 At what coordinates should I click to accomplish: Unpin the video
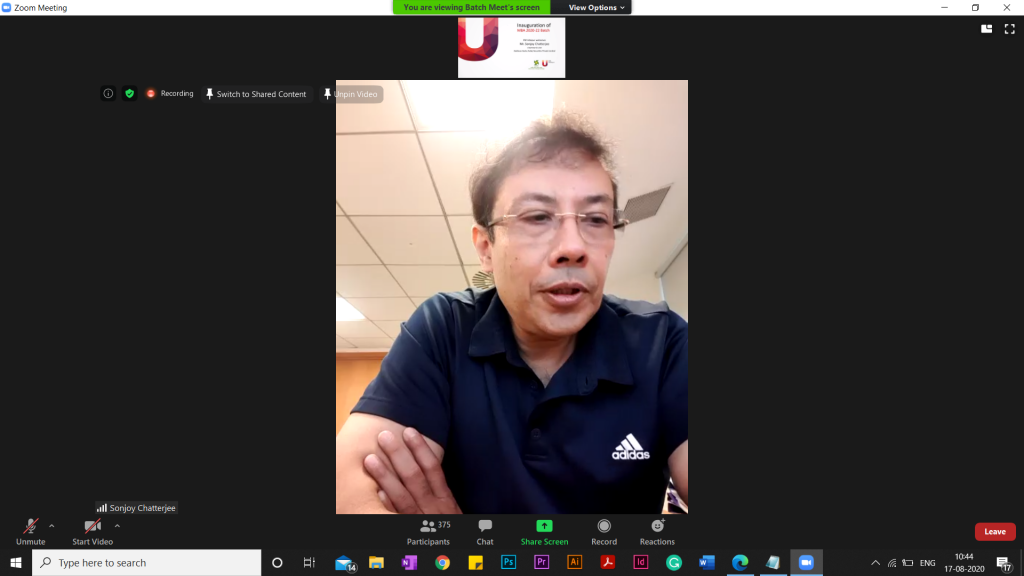tap(351, 94)
